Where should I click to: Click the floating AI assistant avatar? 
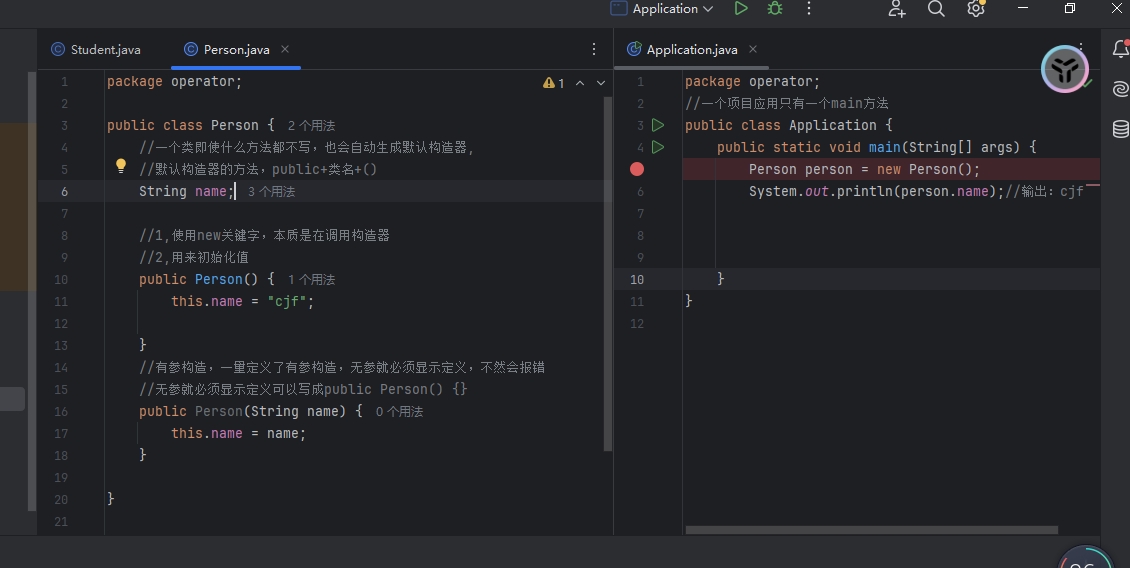point(1064,69)
